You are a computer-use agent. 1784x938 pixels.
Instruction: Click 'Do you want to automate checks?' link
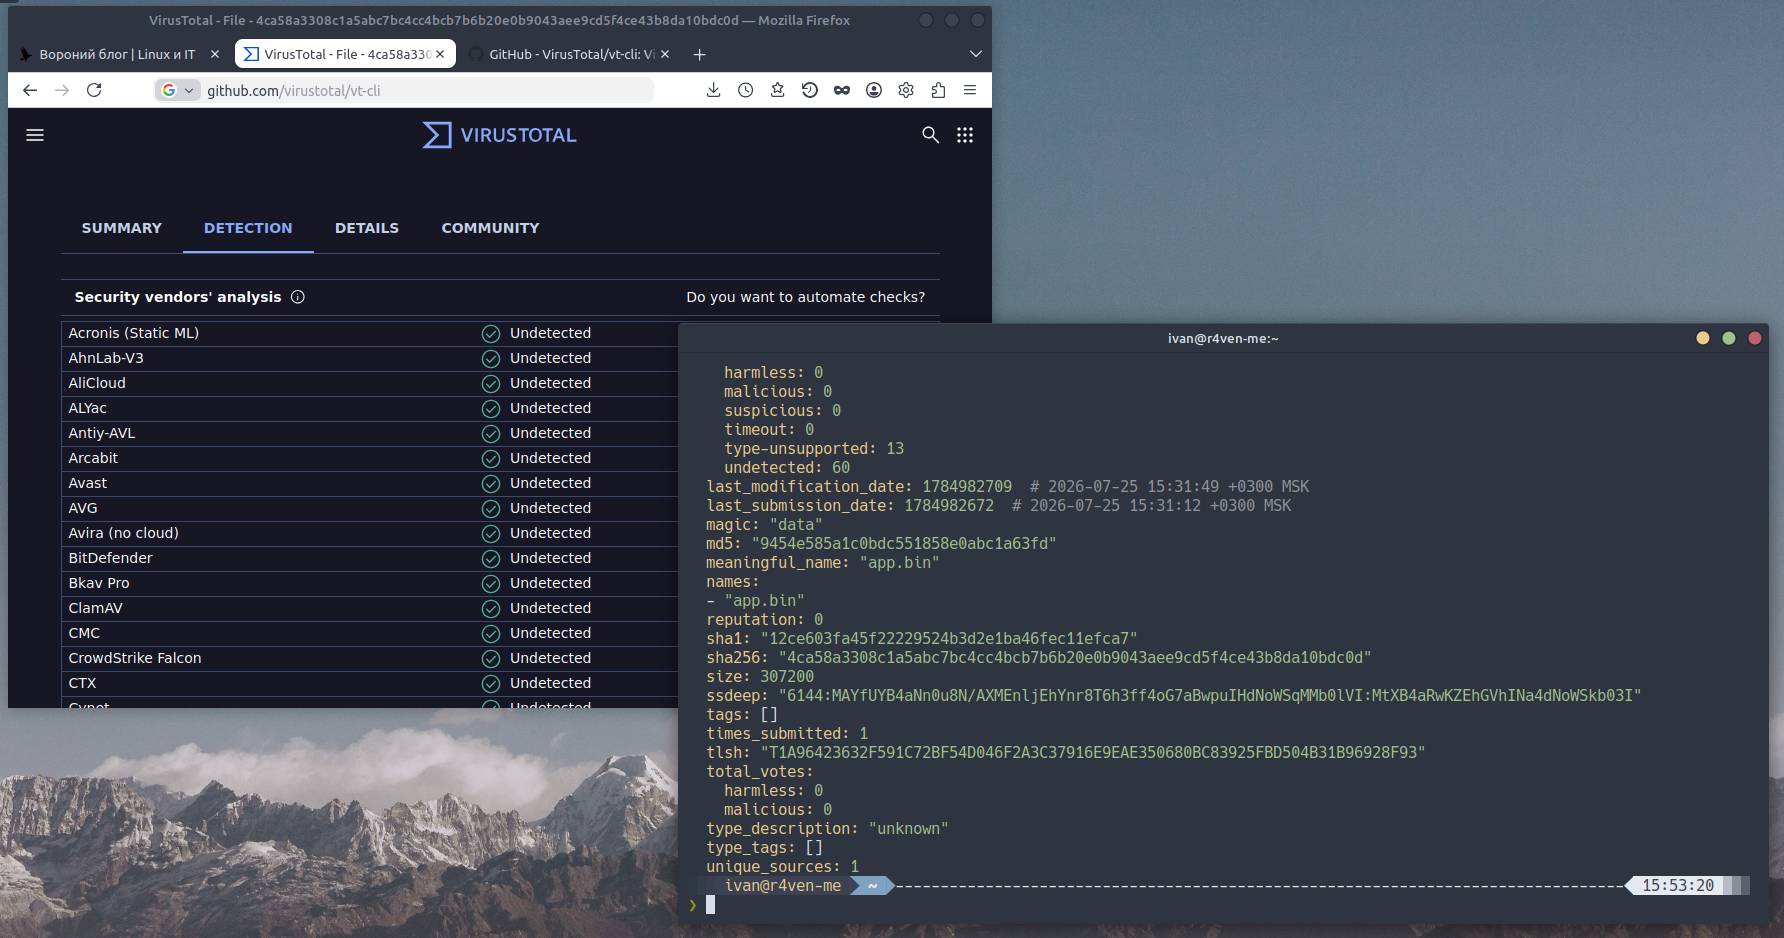[x=806, y=297]
